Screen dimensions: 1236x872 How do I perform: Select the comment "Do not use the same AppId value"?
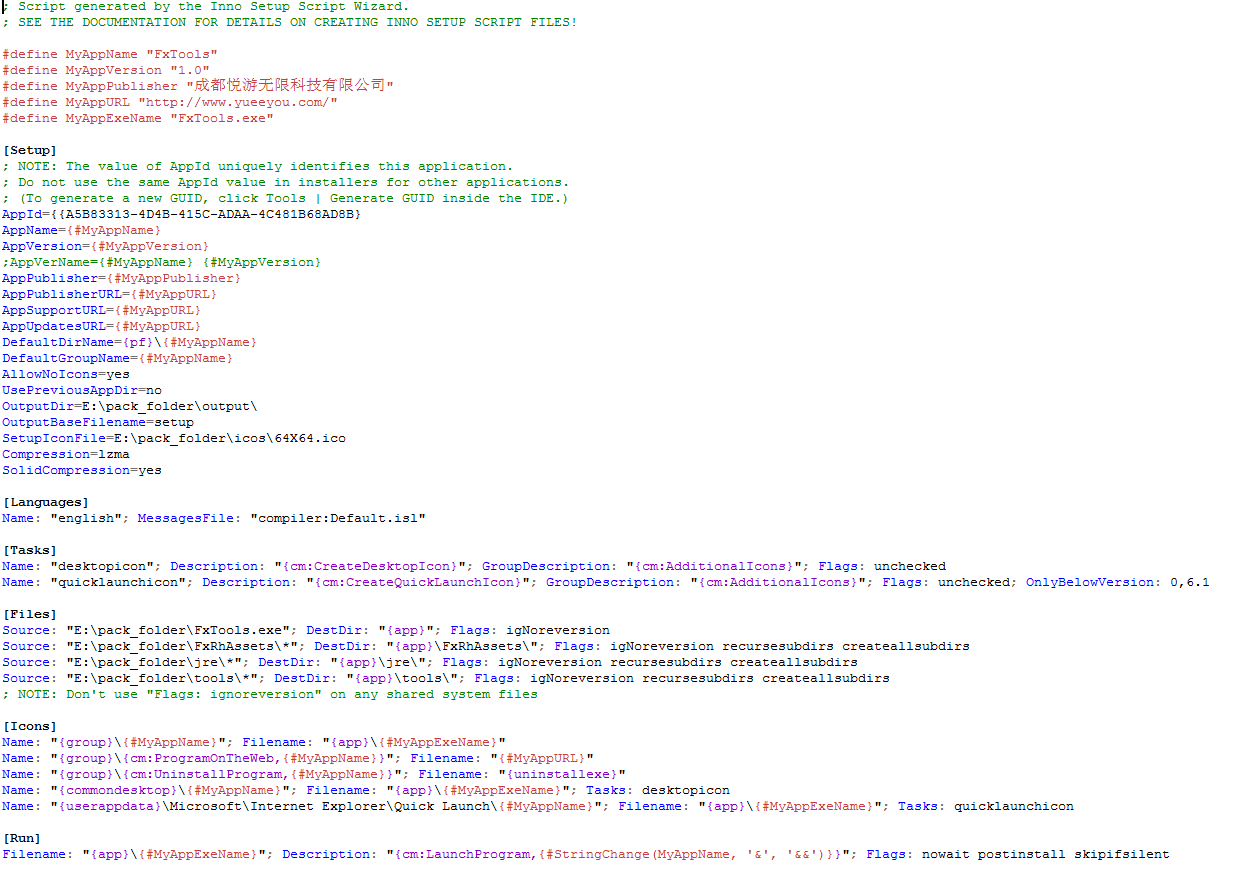[x=286, y=182]
